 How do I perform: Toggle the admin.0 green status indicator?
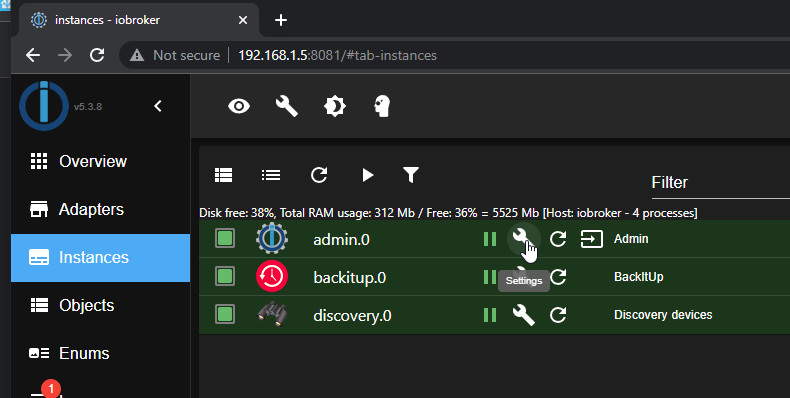[x=225, y=238]
